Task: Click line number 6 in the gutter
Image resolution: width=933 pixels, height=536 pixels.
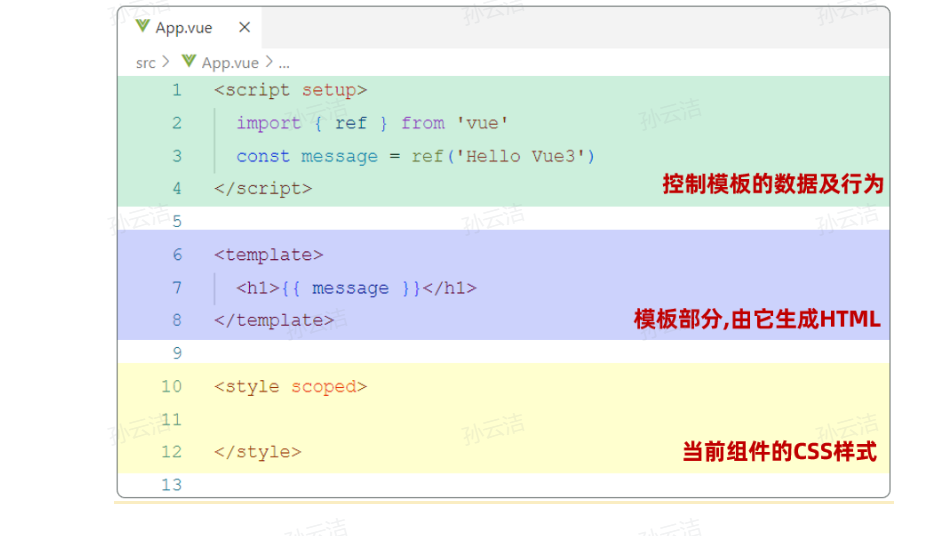Action: tap(177, 255)
